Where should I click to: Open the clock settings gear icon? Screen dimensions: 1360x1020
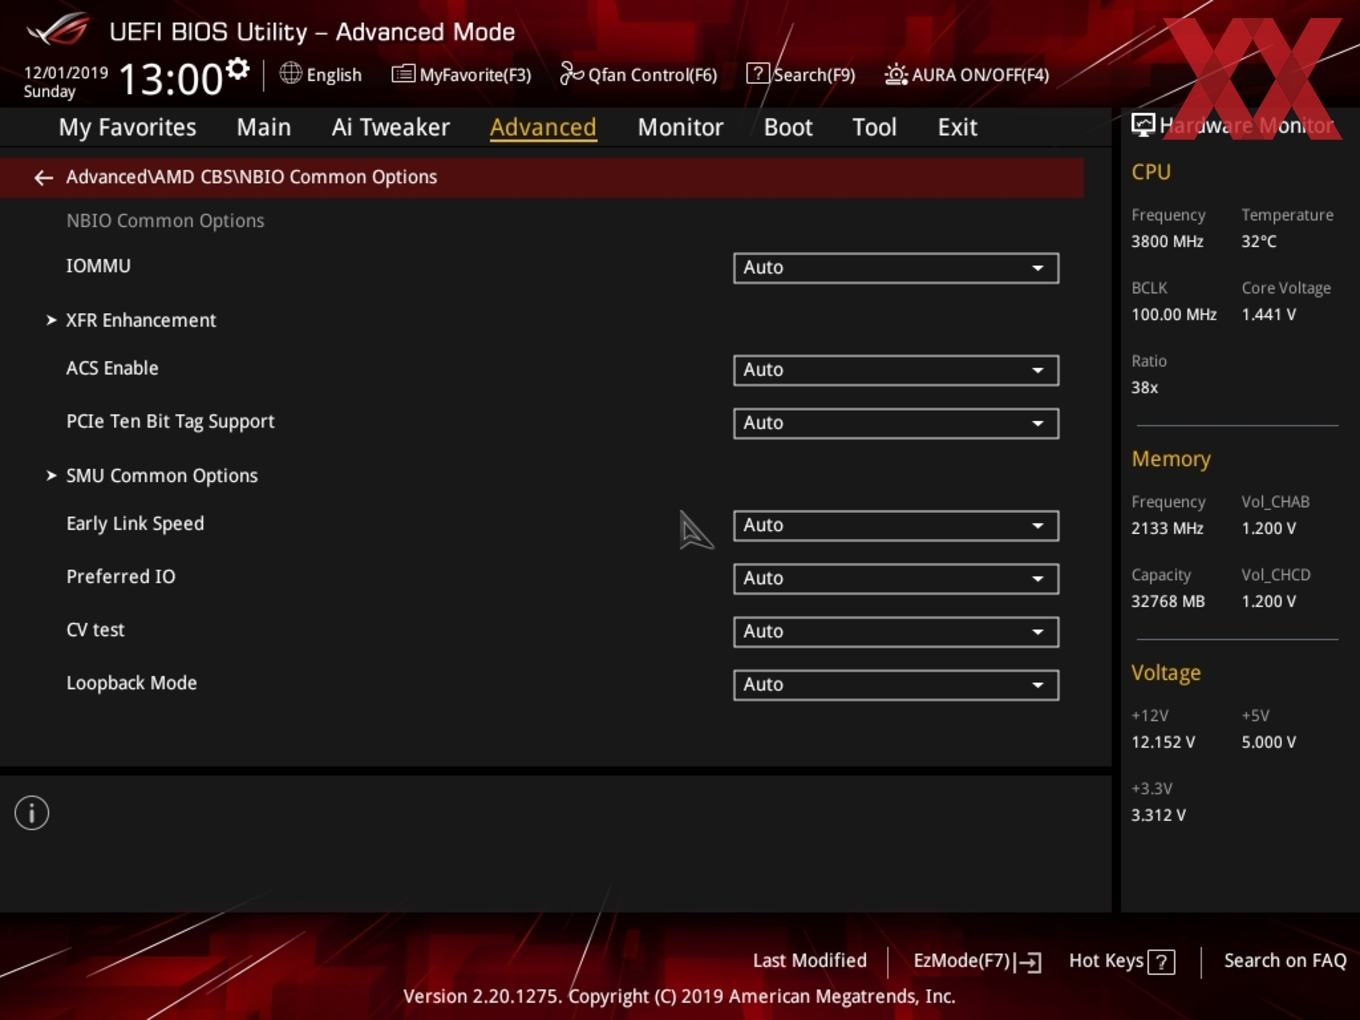coord(237,69)
